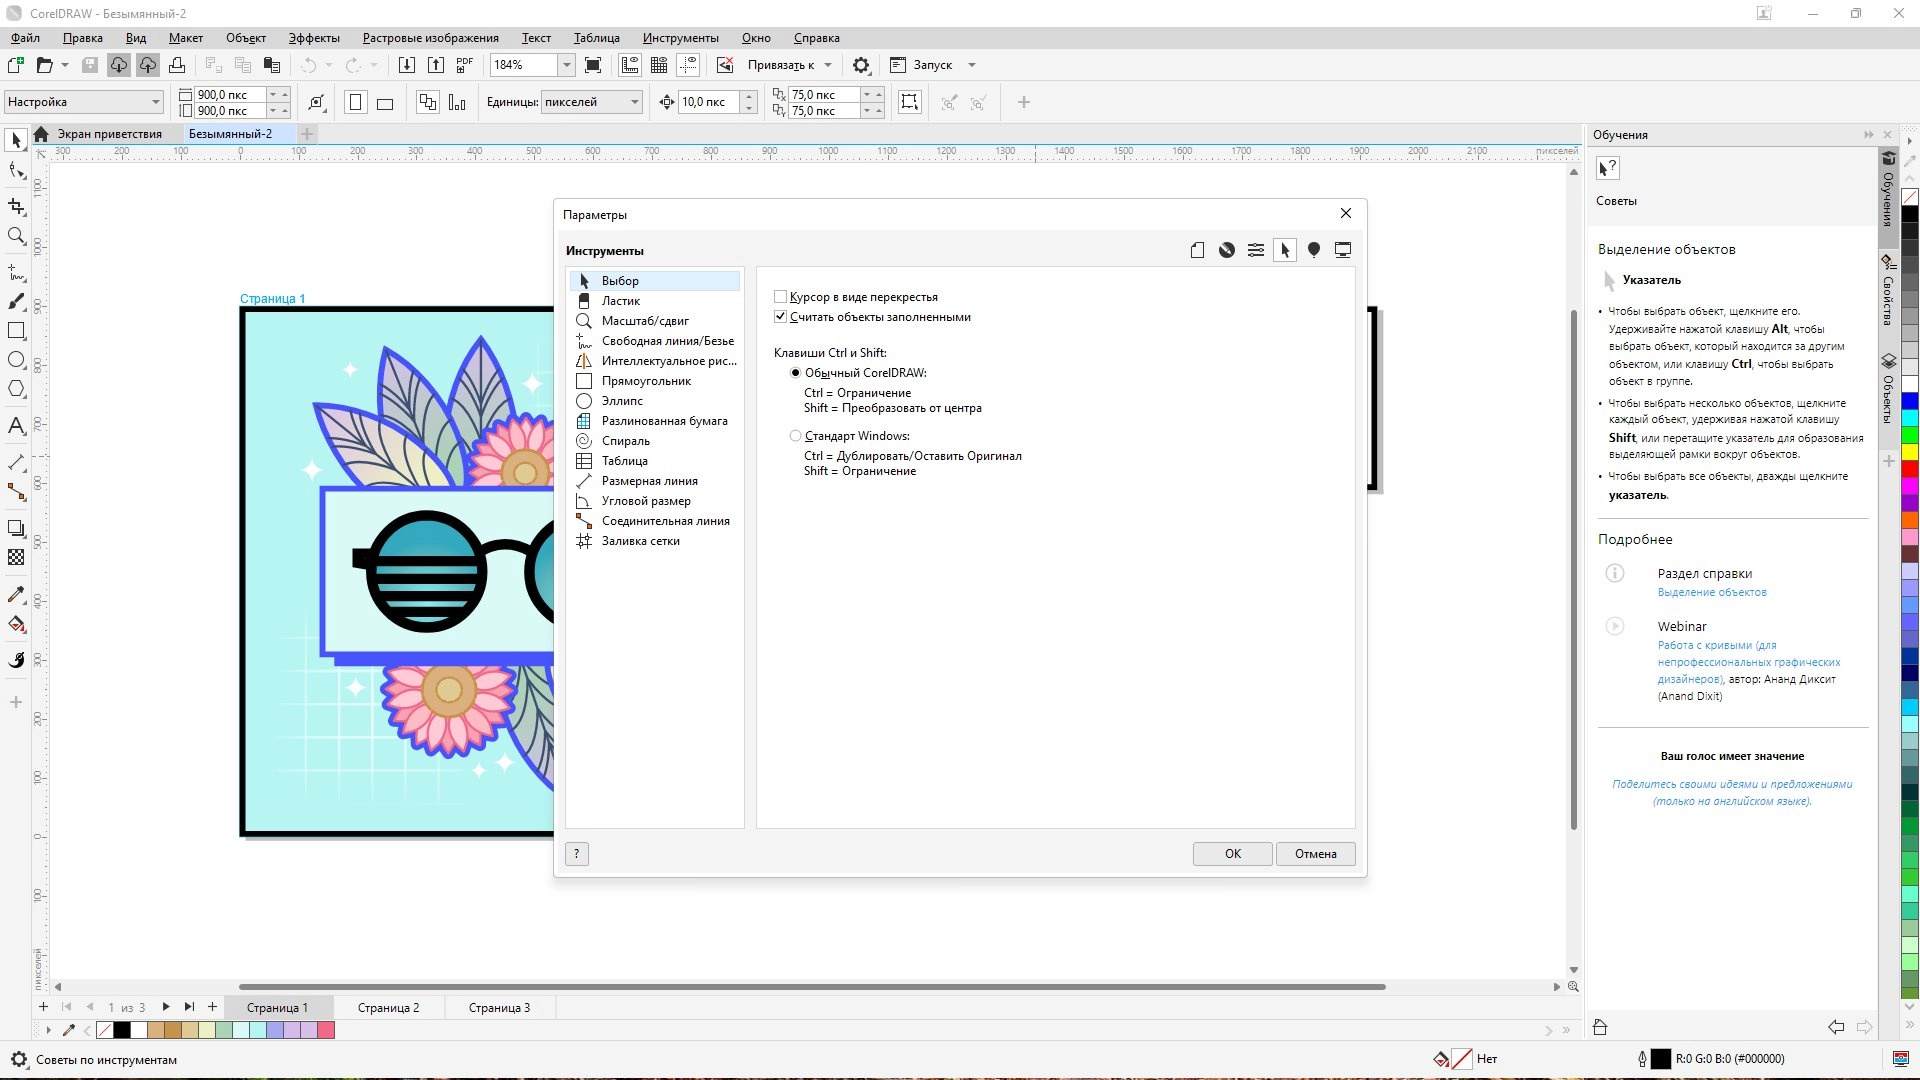Click the Print icon in toolbar
This screenshot has height=1080, width=1920.
coord(177,65)
